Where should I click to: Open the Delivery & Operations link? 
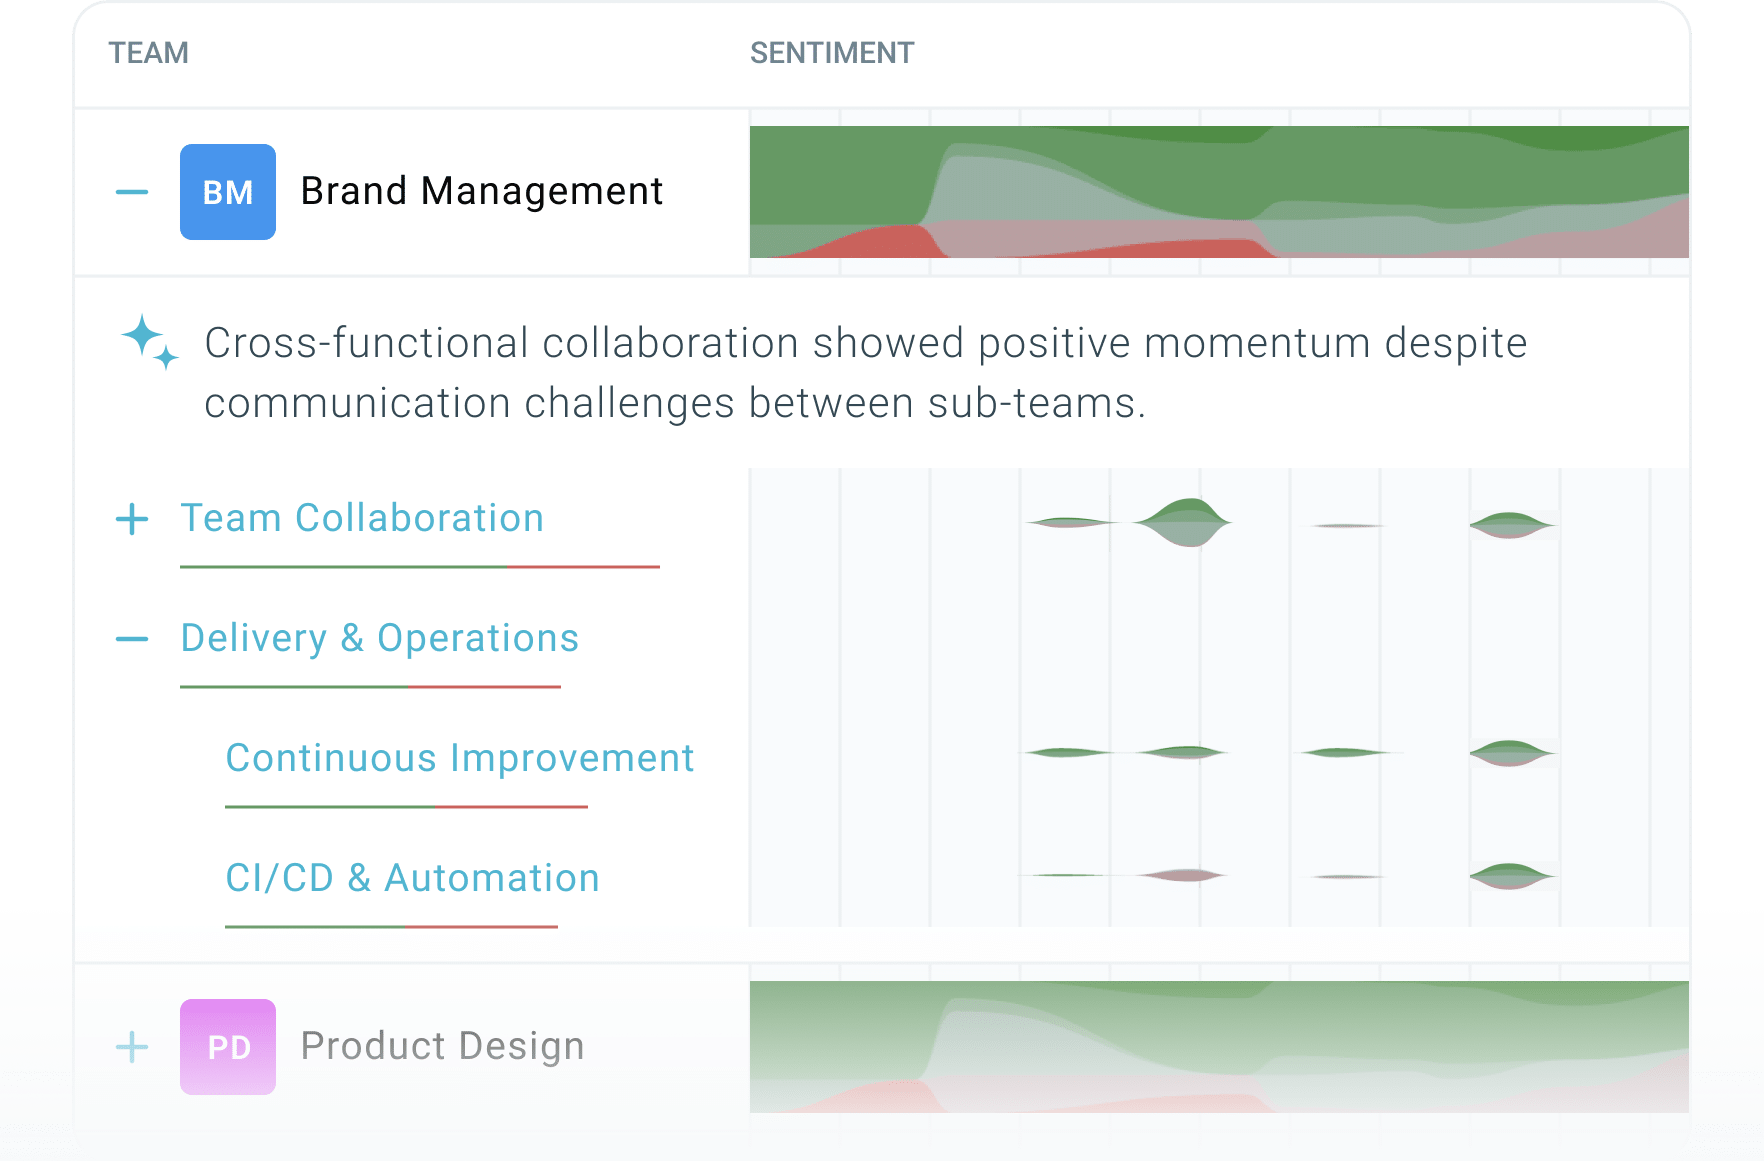click(380, 638)
